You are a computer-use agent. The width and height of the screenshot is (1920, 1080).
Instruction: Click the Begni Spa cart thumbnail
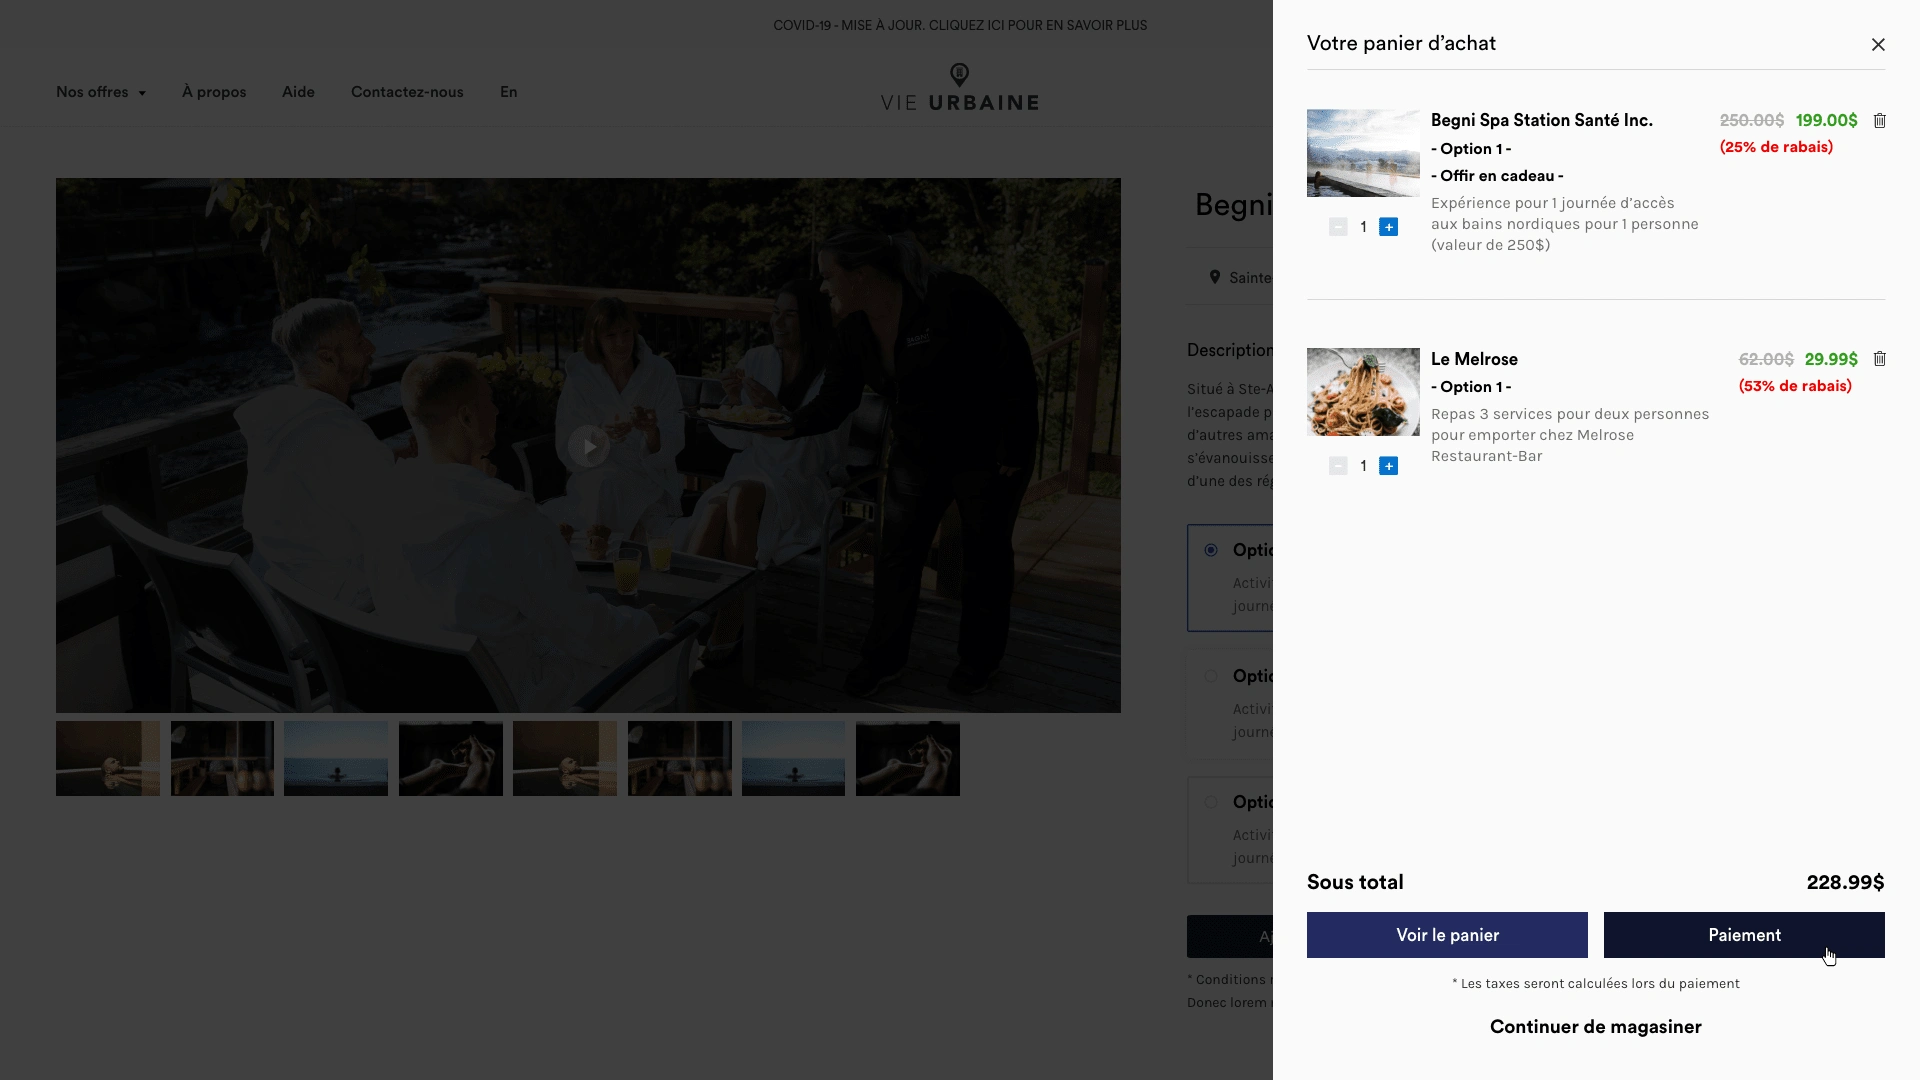click(x=1363, y=153)
